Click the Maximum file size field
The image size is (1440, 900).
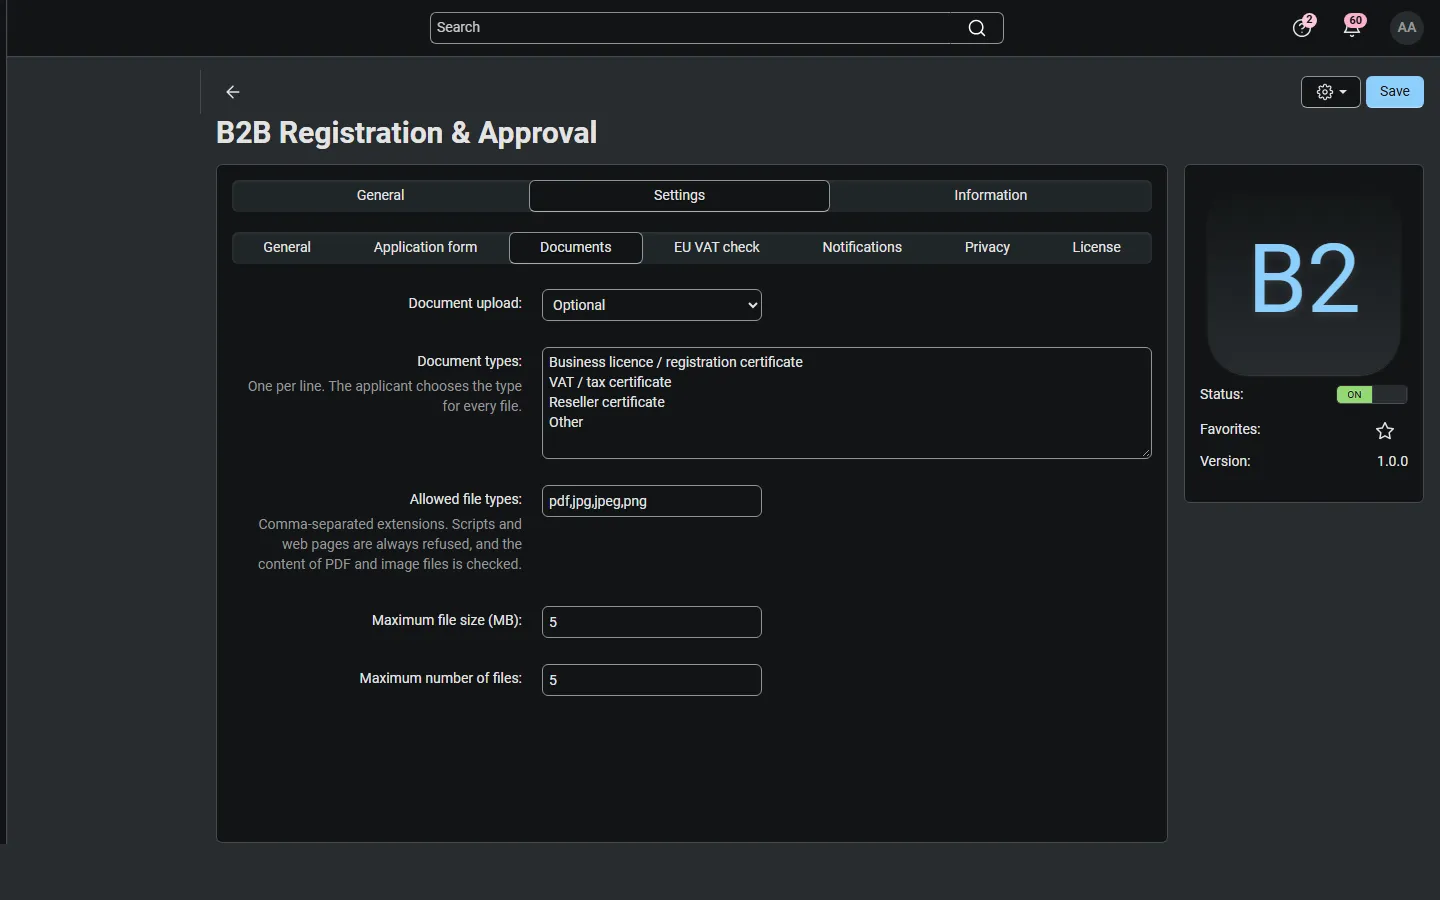(652, 622)
